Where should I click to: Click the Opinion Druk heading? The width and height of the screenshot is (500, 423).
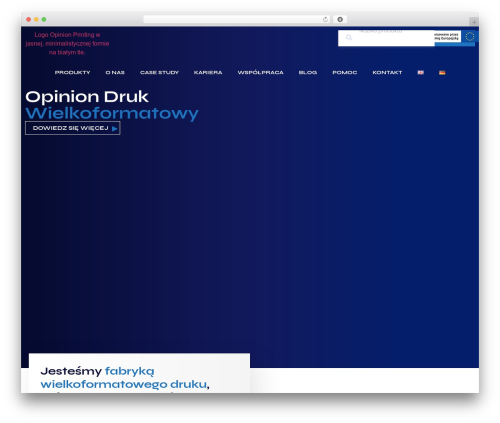(x=87, y=97)
